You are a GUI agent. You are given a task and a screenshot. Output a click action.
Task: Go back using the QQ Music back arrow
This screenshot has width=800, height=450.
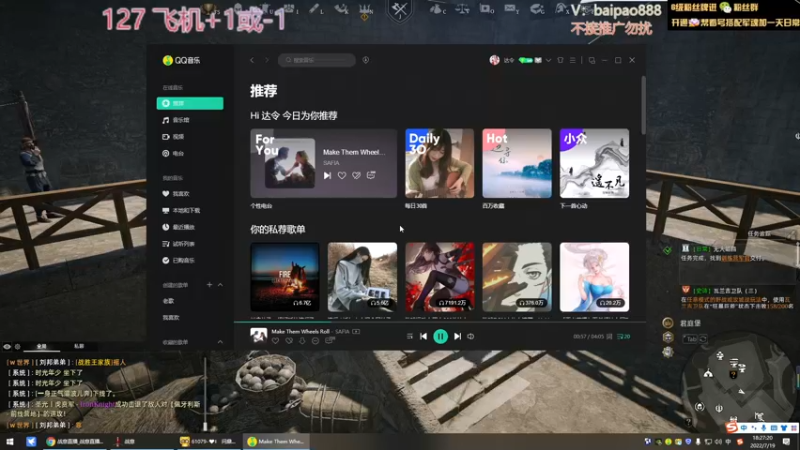click(252, 60)
